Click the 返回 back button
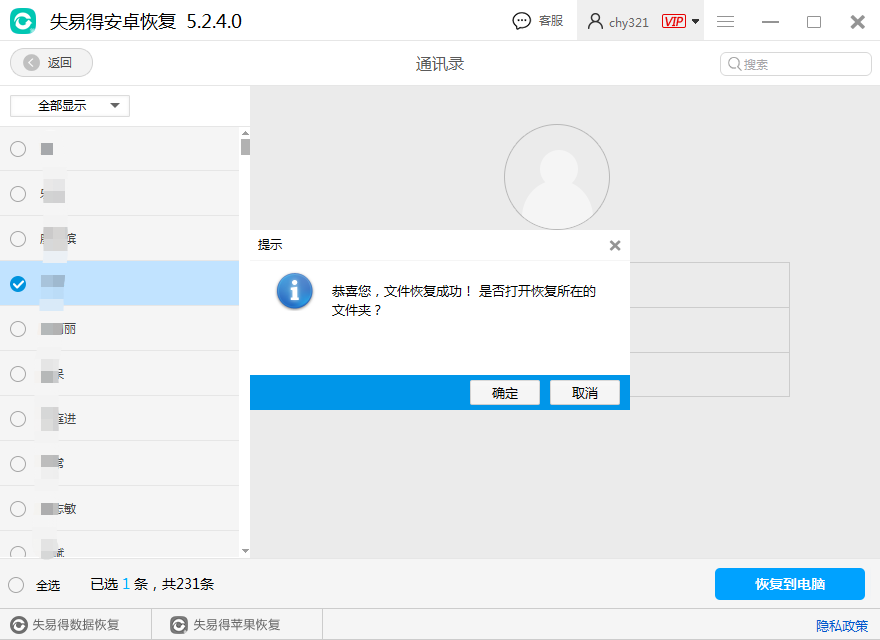 pos(52,62)
